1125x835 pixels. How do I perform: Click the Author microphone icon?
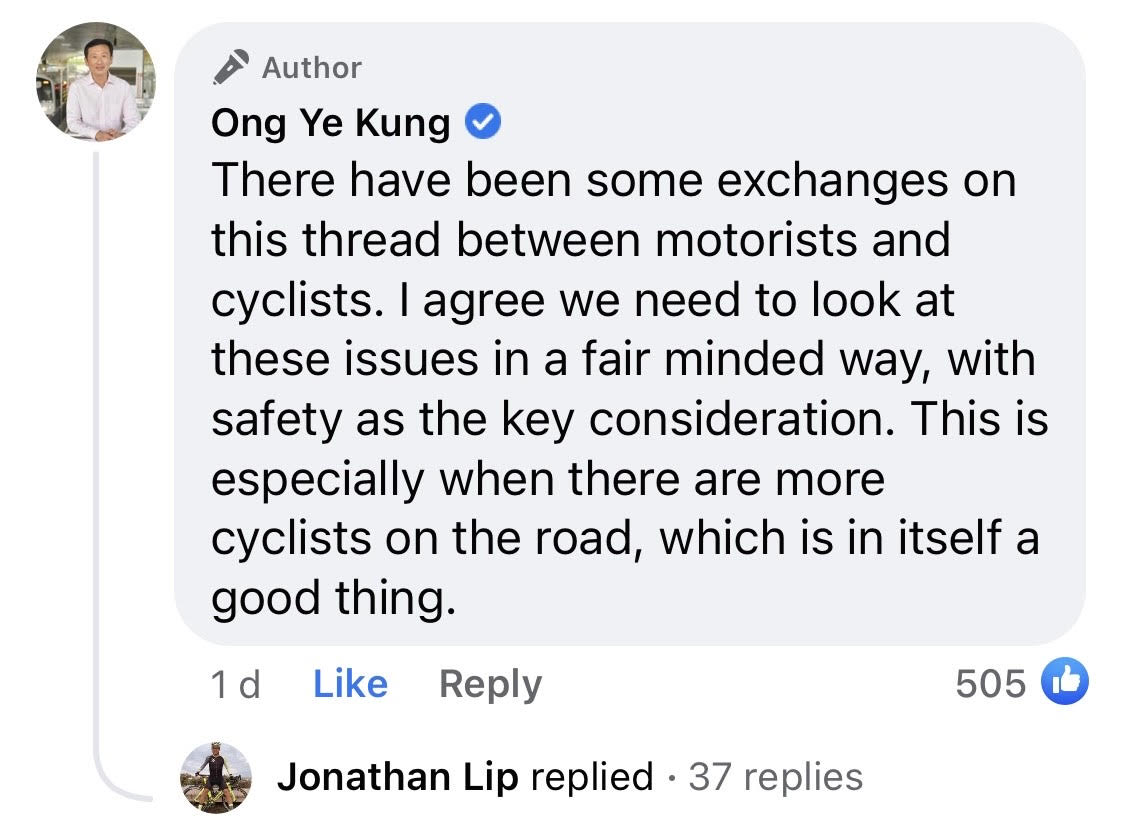232,67
